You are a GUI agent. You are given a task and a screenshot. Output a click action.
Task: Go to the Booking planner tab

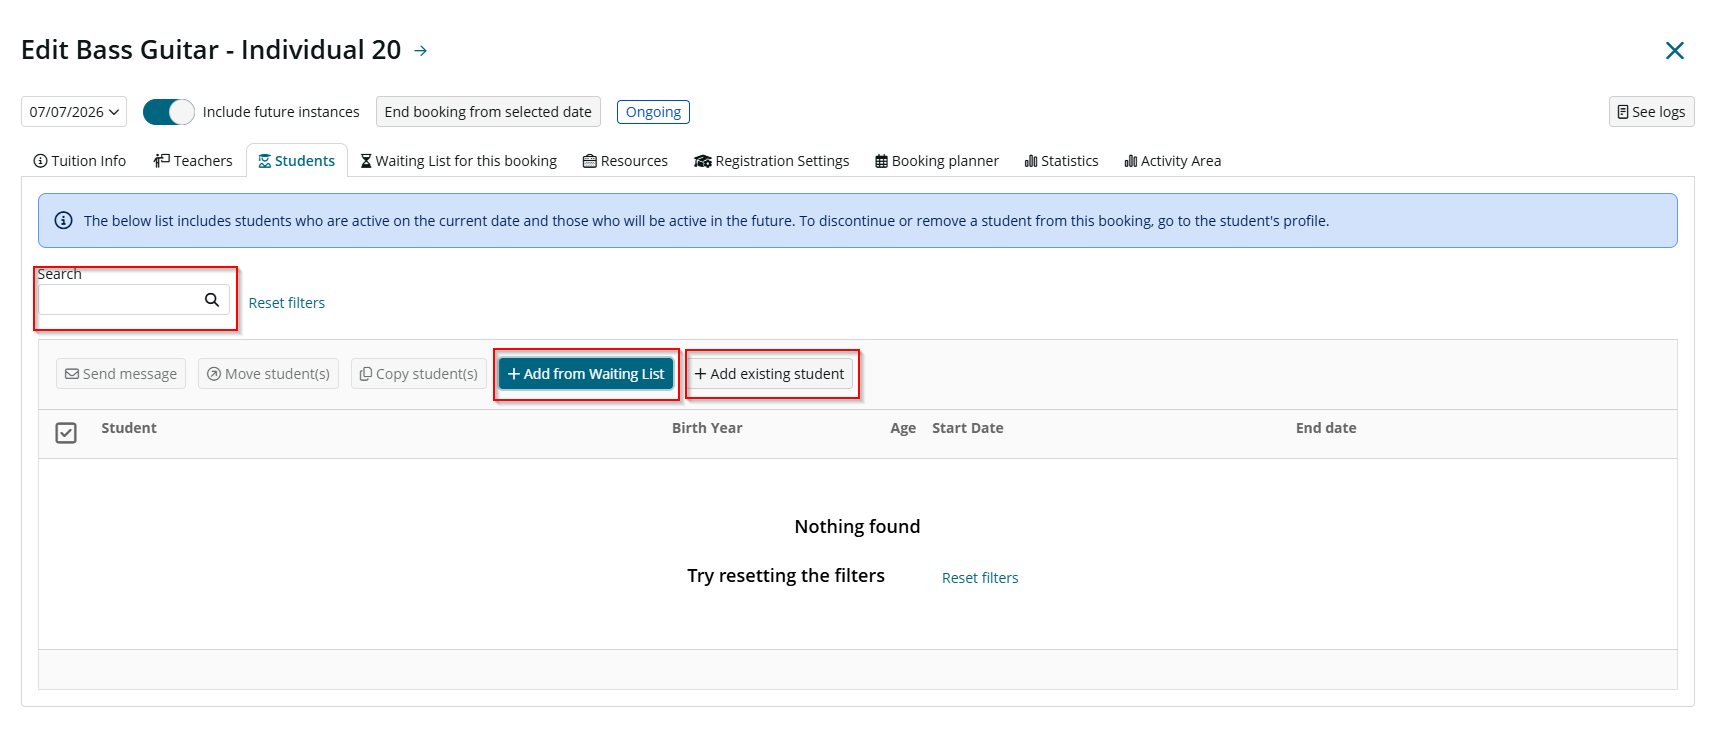[x=937, y=161]
